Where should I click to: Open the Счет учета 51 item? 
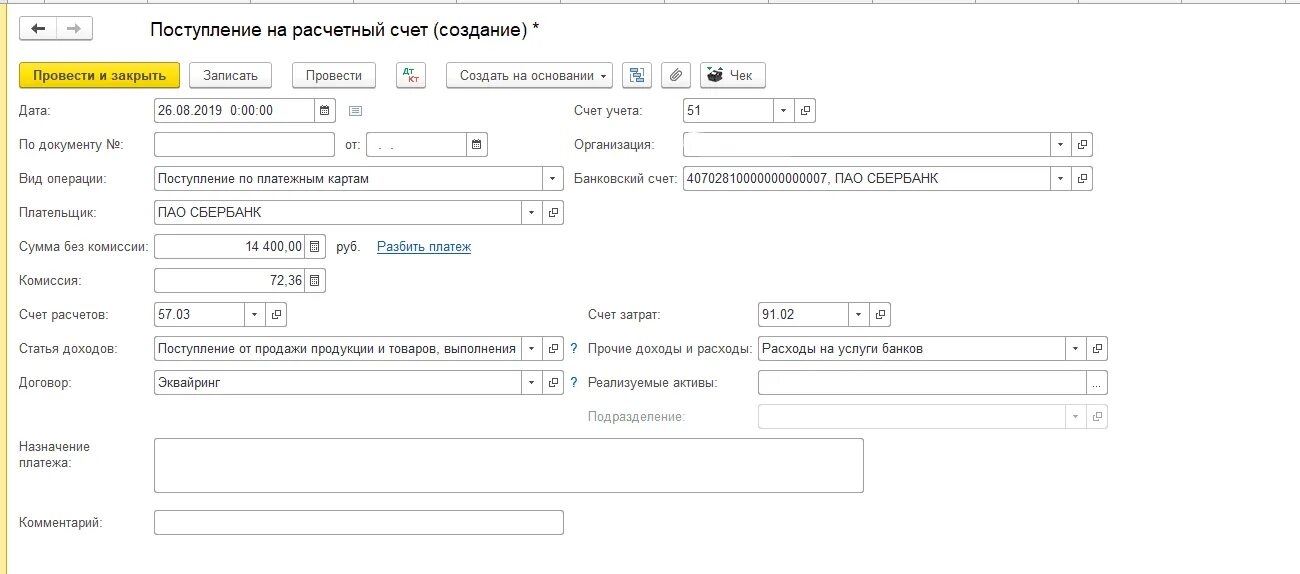click(805, 110)
